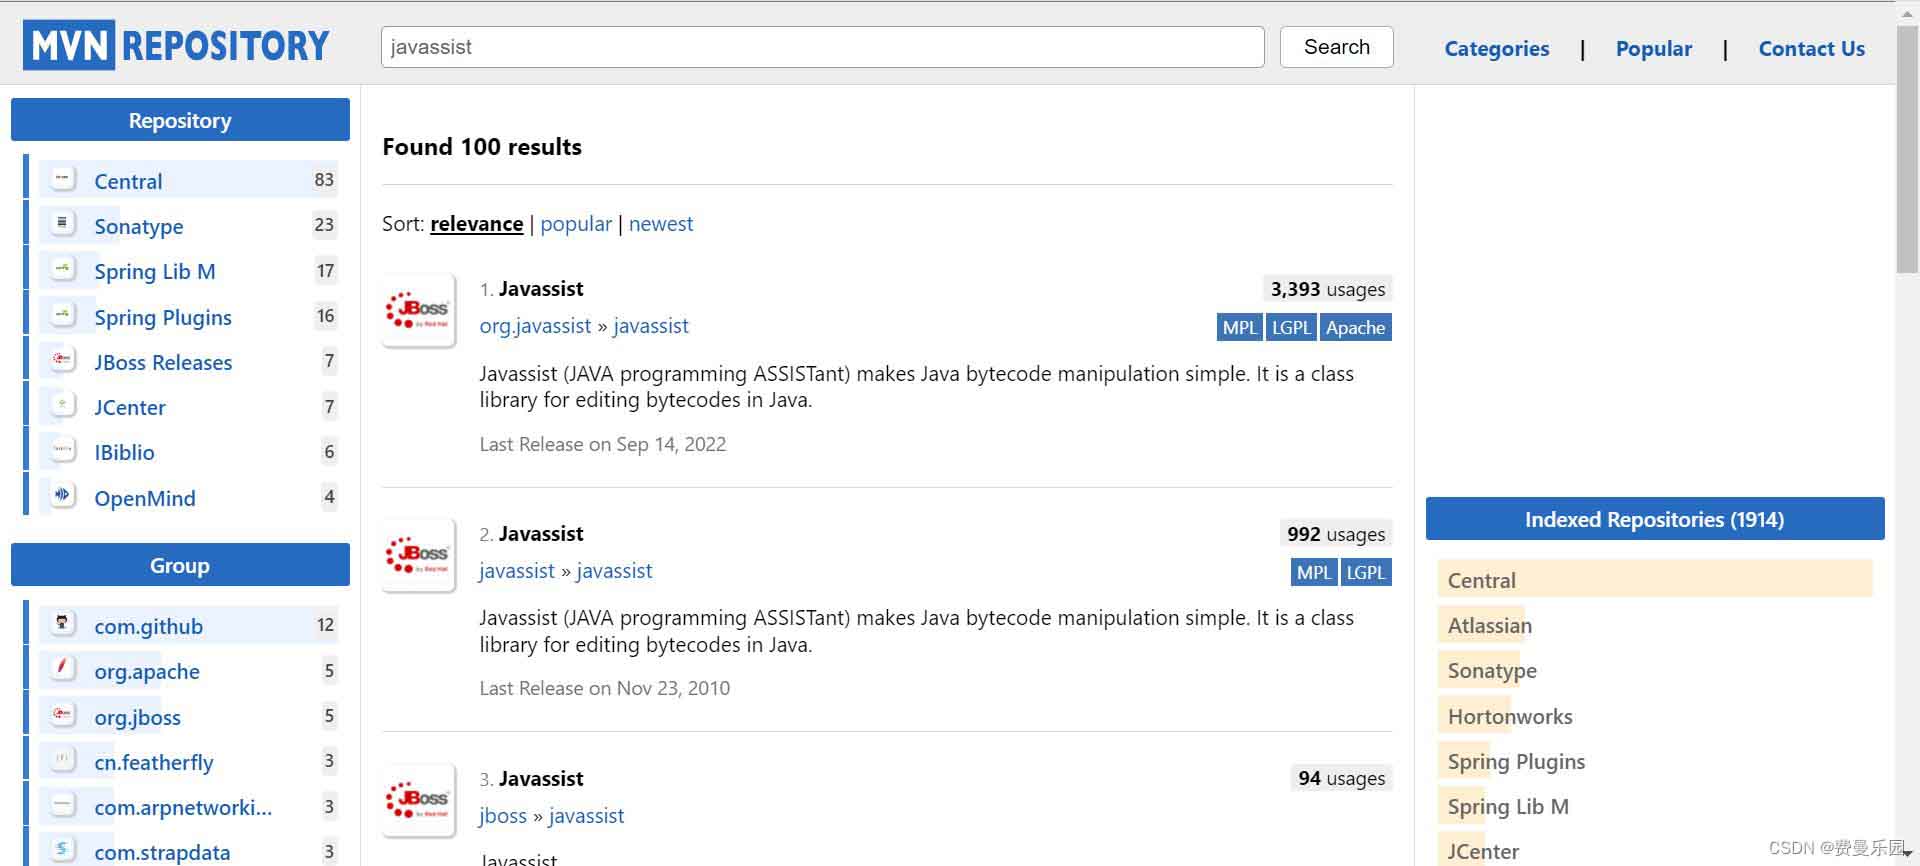Screen dimensions: 1920x866
Task: Click the 992 usages badge
Action: pyautogui.click(x=1336, y=534)
